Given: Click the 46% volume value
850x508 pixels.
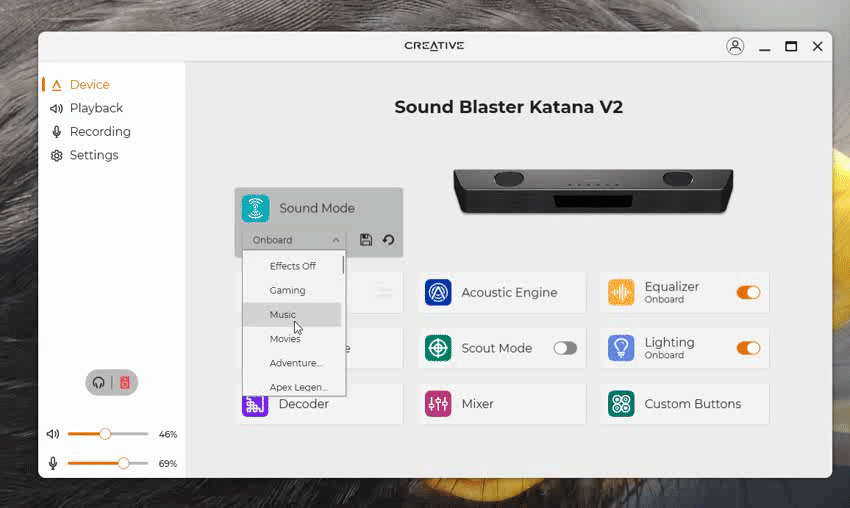Looking at the screenshot, I should pos(168,434).
